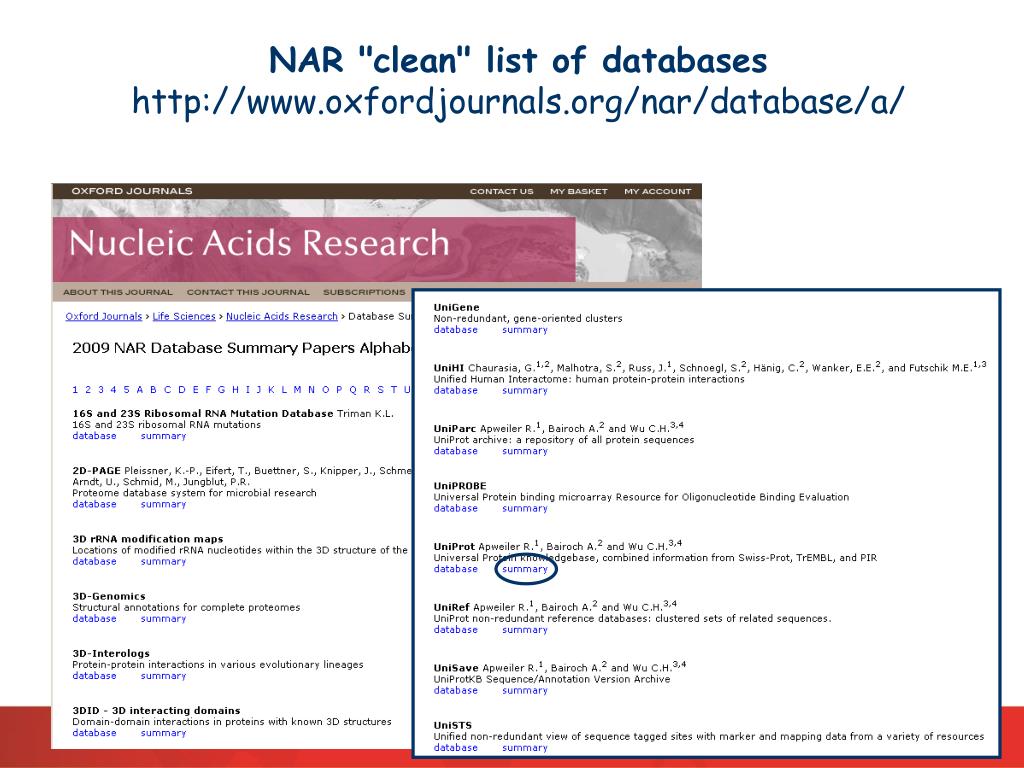
Task: Open database link for UniGene
Action: (x=456, y=330)
